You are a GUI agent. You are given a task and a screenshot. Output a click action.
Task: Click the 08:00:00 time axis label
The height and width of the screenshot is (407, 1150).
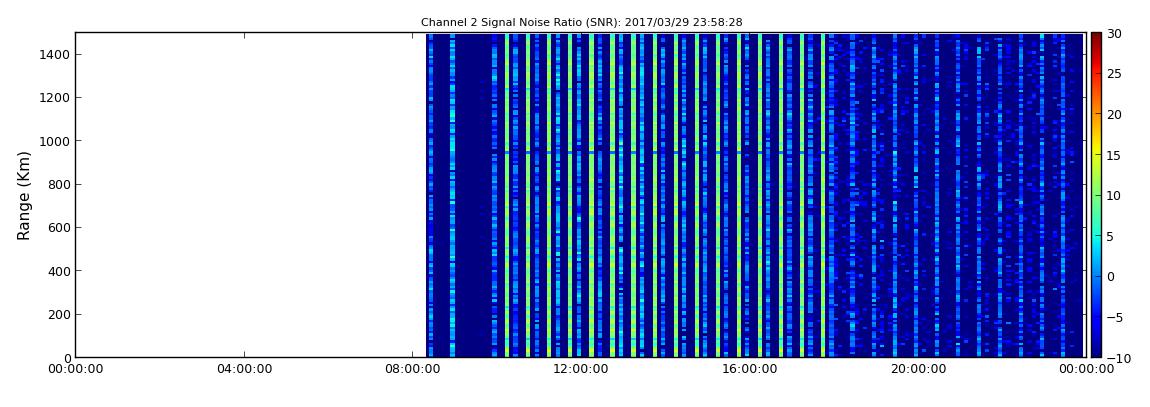[x=412, y=369]
